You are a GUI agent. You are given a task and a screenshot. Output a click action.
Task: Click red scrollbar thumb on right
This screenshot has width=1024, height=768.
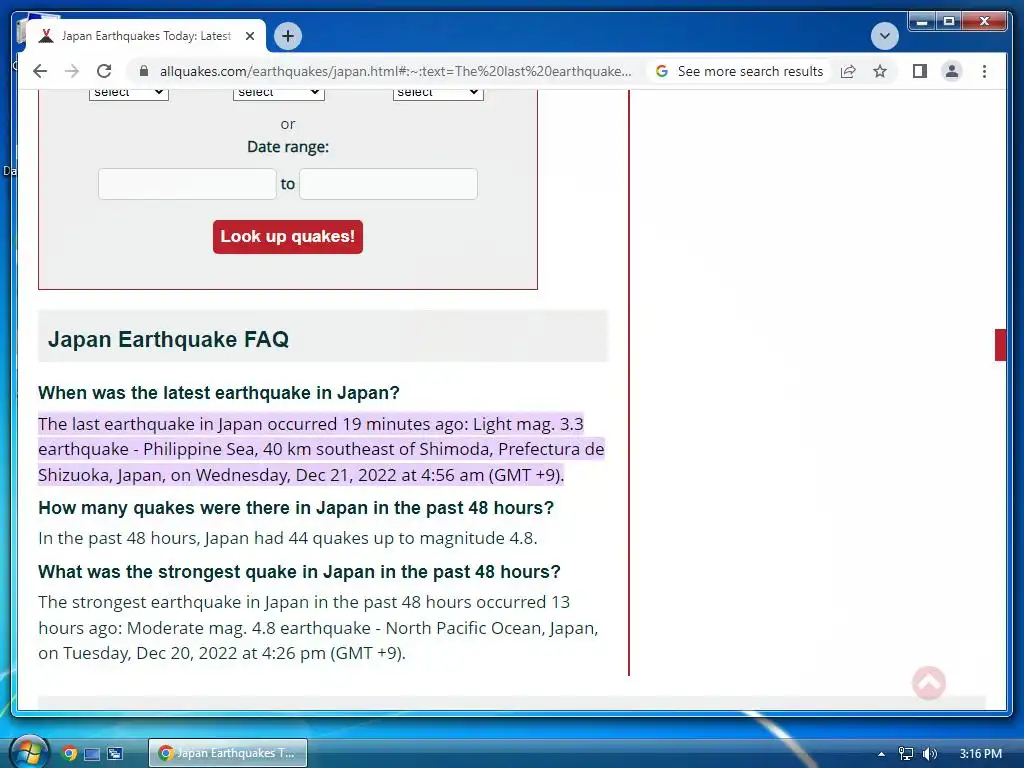[1000, 345]
